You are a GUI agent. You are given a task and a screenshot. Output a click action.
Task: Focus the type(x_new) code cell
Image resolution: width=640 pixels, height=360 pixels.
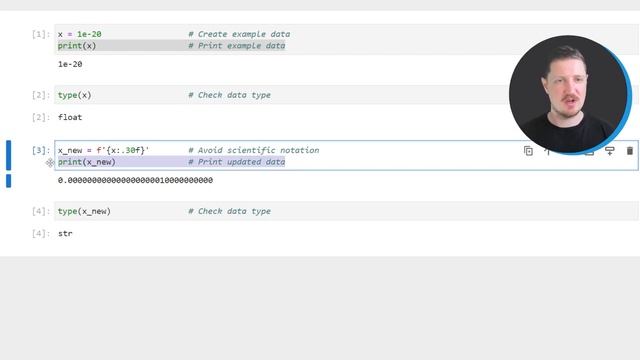tap(346, 211)
